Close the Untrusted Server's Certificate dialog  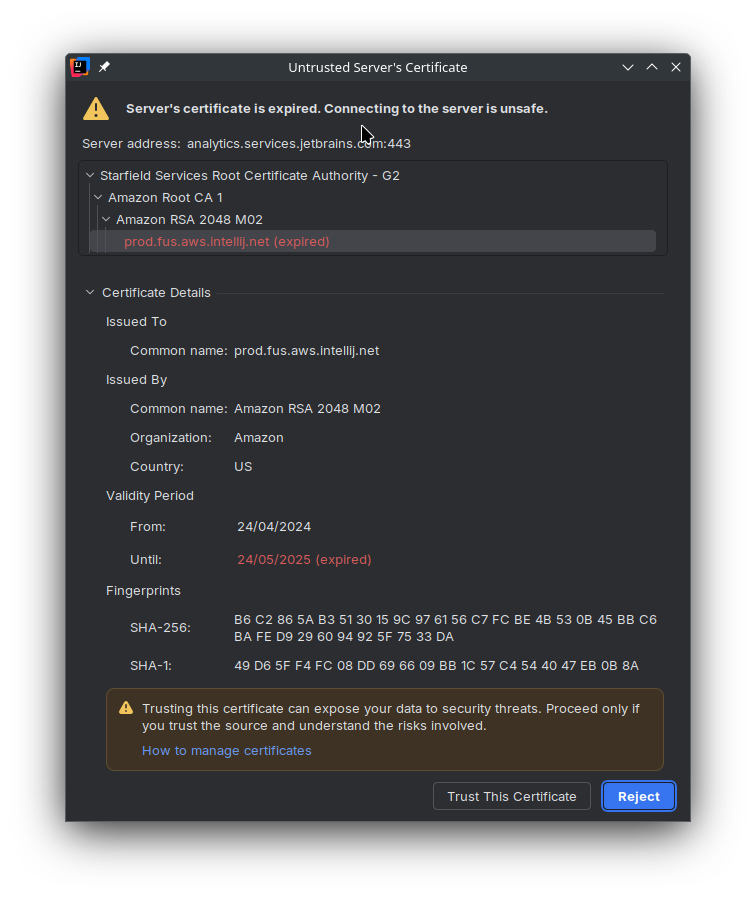tap(676, 67)
